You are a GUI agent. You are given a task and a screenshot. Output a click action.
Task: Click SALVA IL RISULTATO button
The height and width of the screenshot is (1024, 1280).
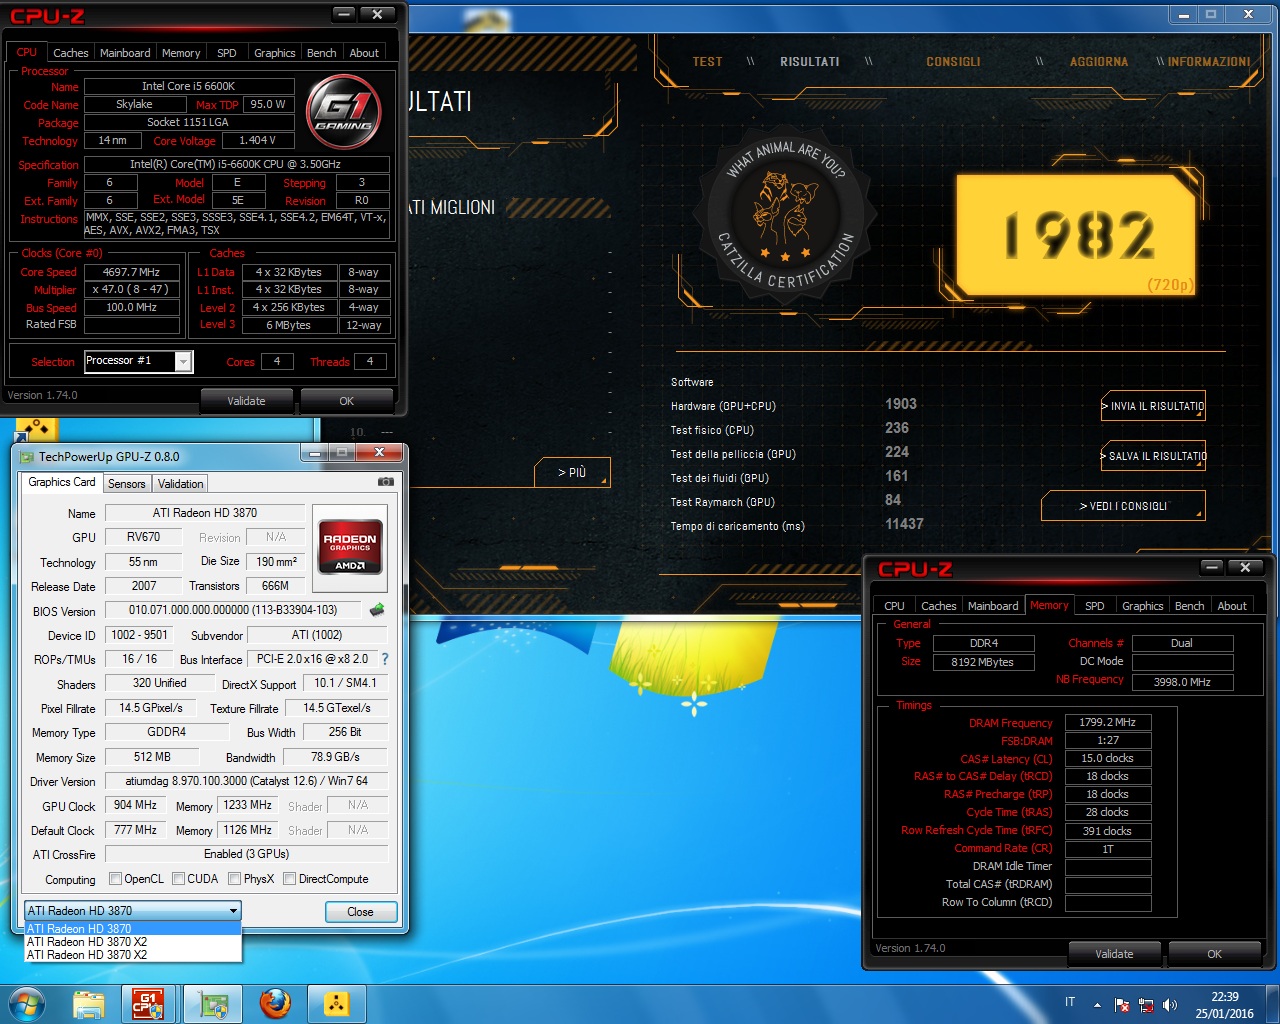[x=1153, y=456]
